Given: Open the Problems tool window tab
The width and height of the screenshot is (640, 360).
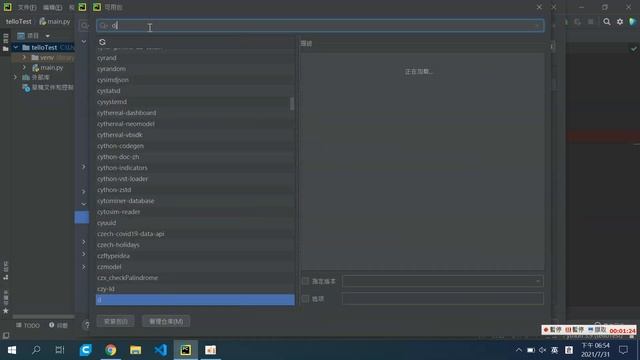Looking at the screenshot, I should [x=58, y=325].
